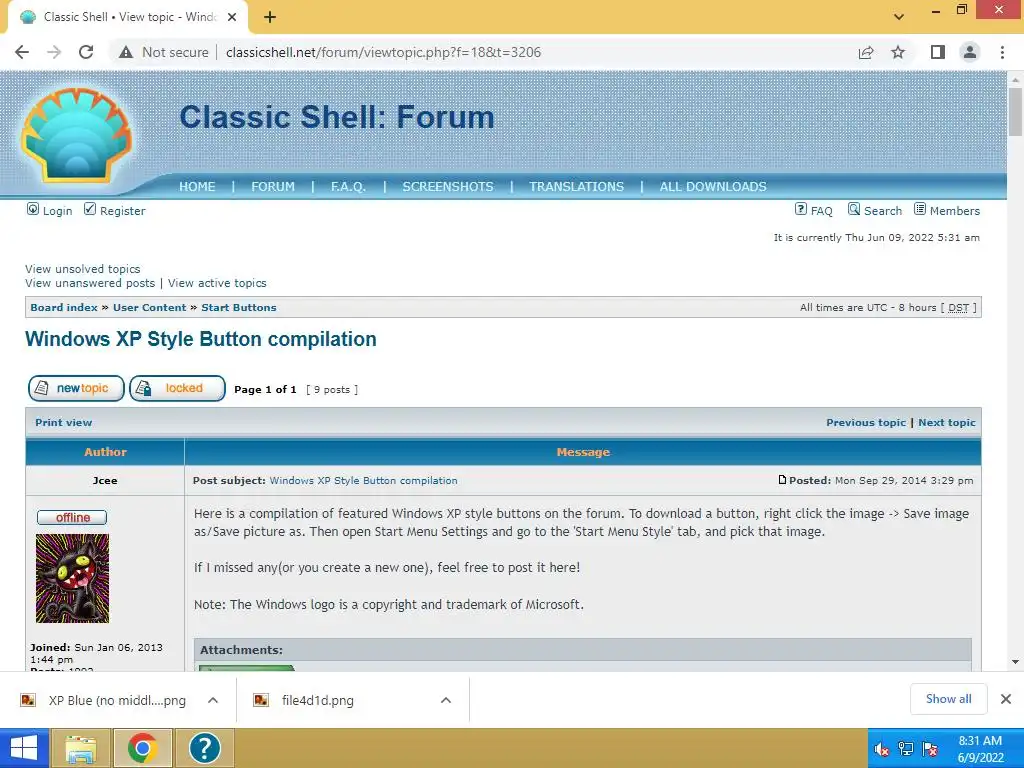This screenshot has height=768, width=1024.
Task: Click Show all downloads button
Action: pos(948,699)
